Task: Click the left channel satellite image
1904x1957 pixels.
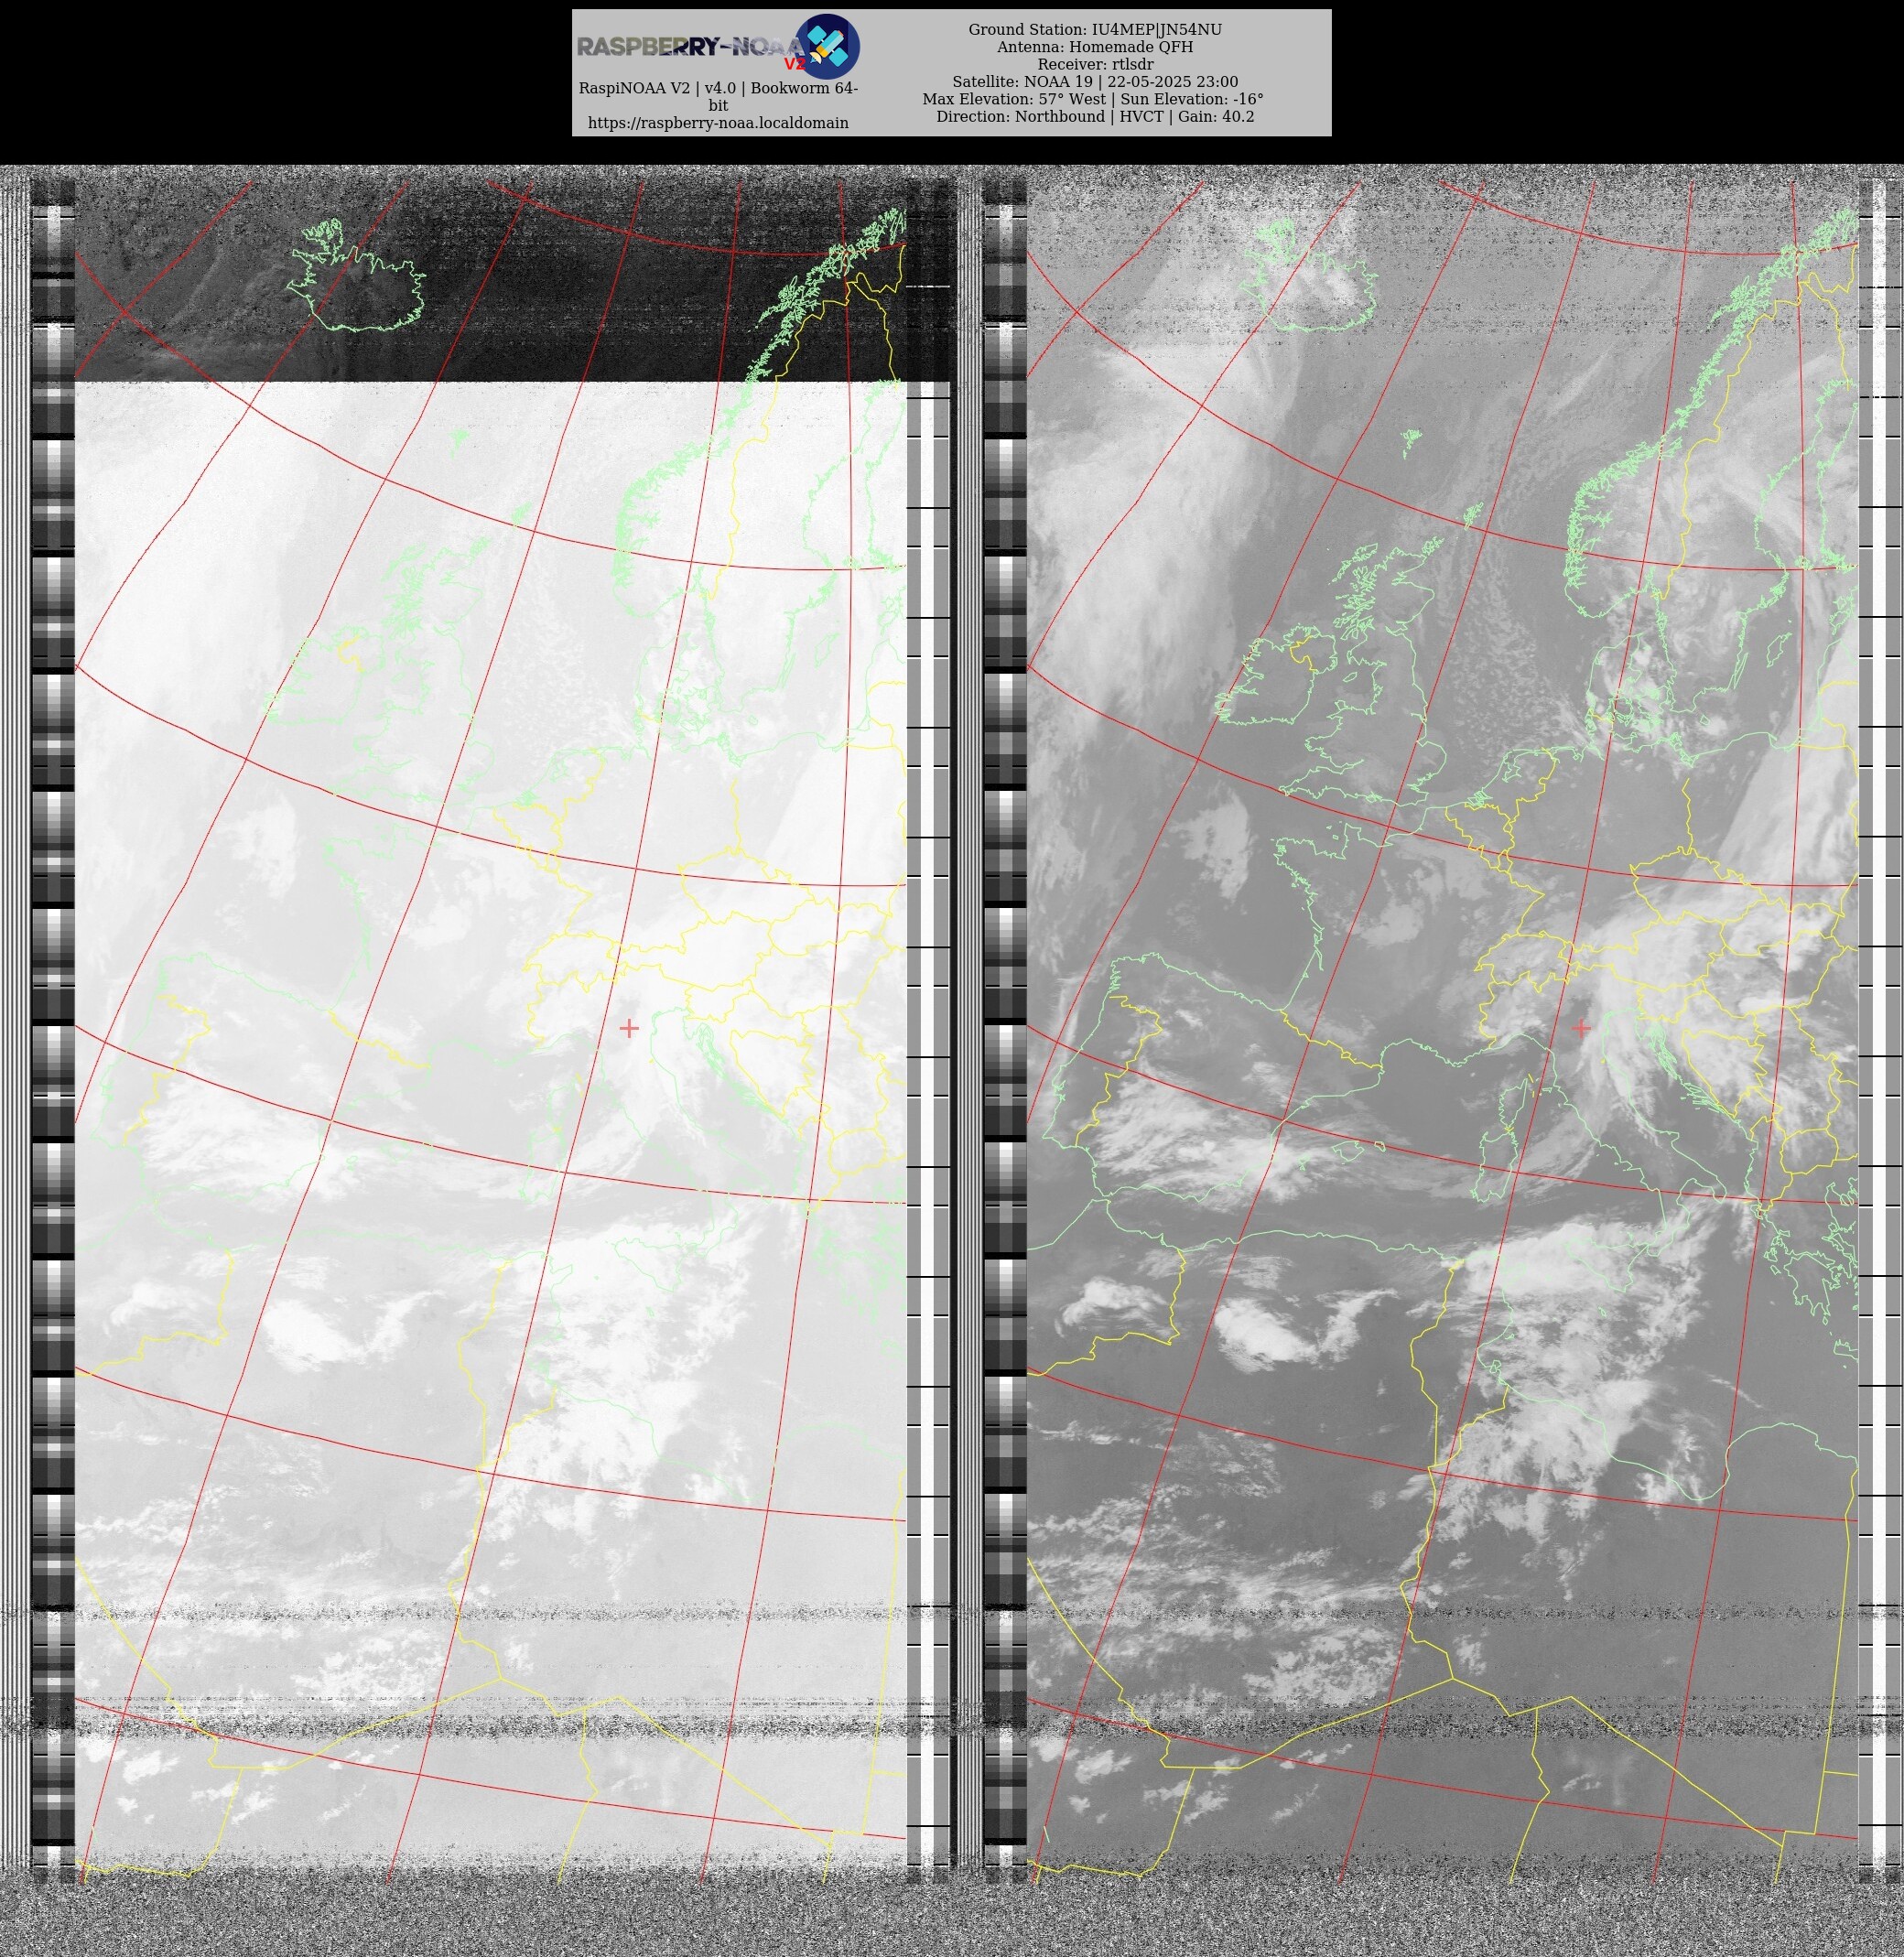Action: click(490, 1030)
